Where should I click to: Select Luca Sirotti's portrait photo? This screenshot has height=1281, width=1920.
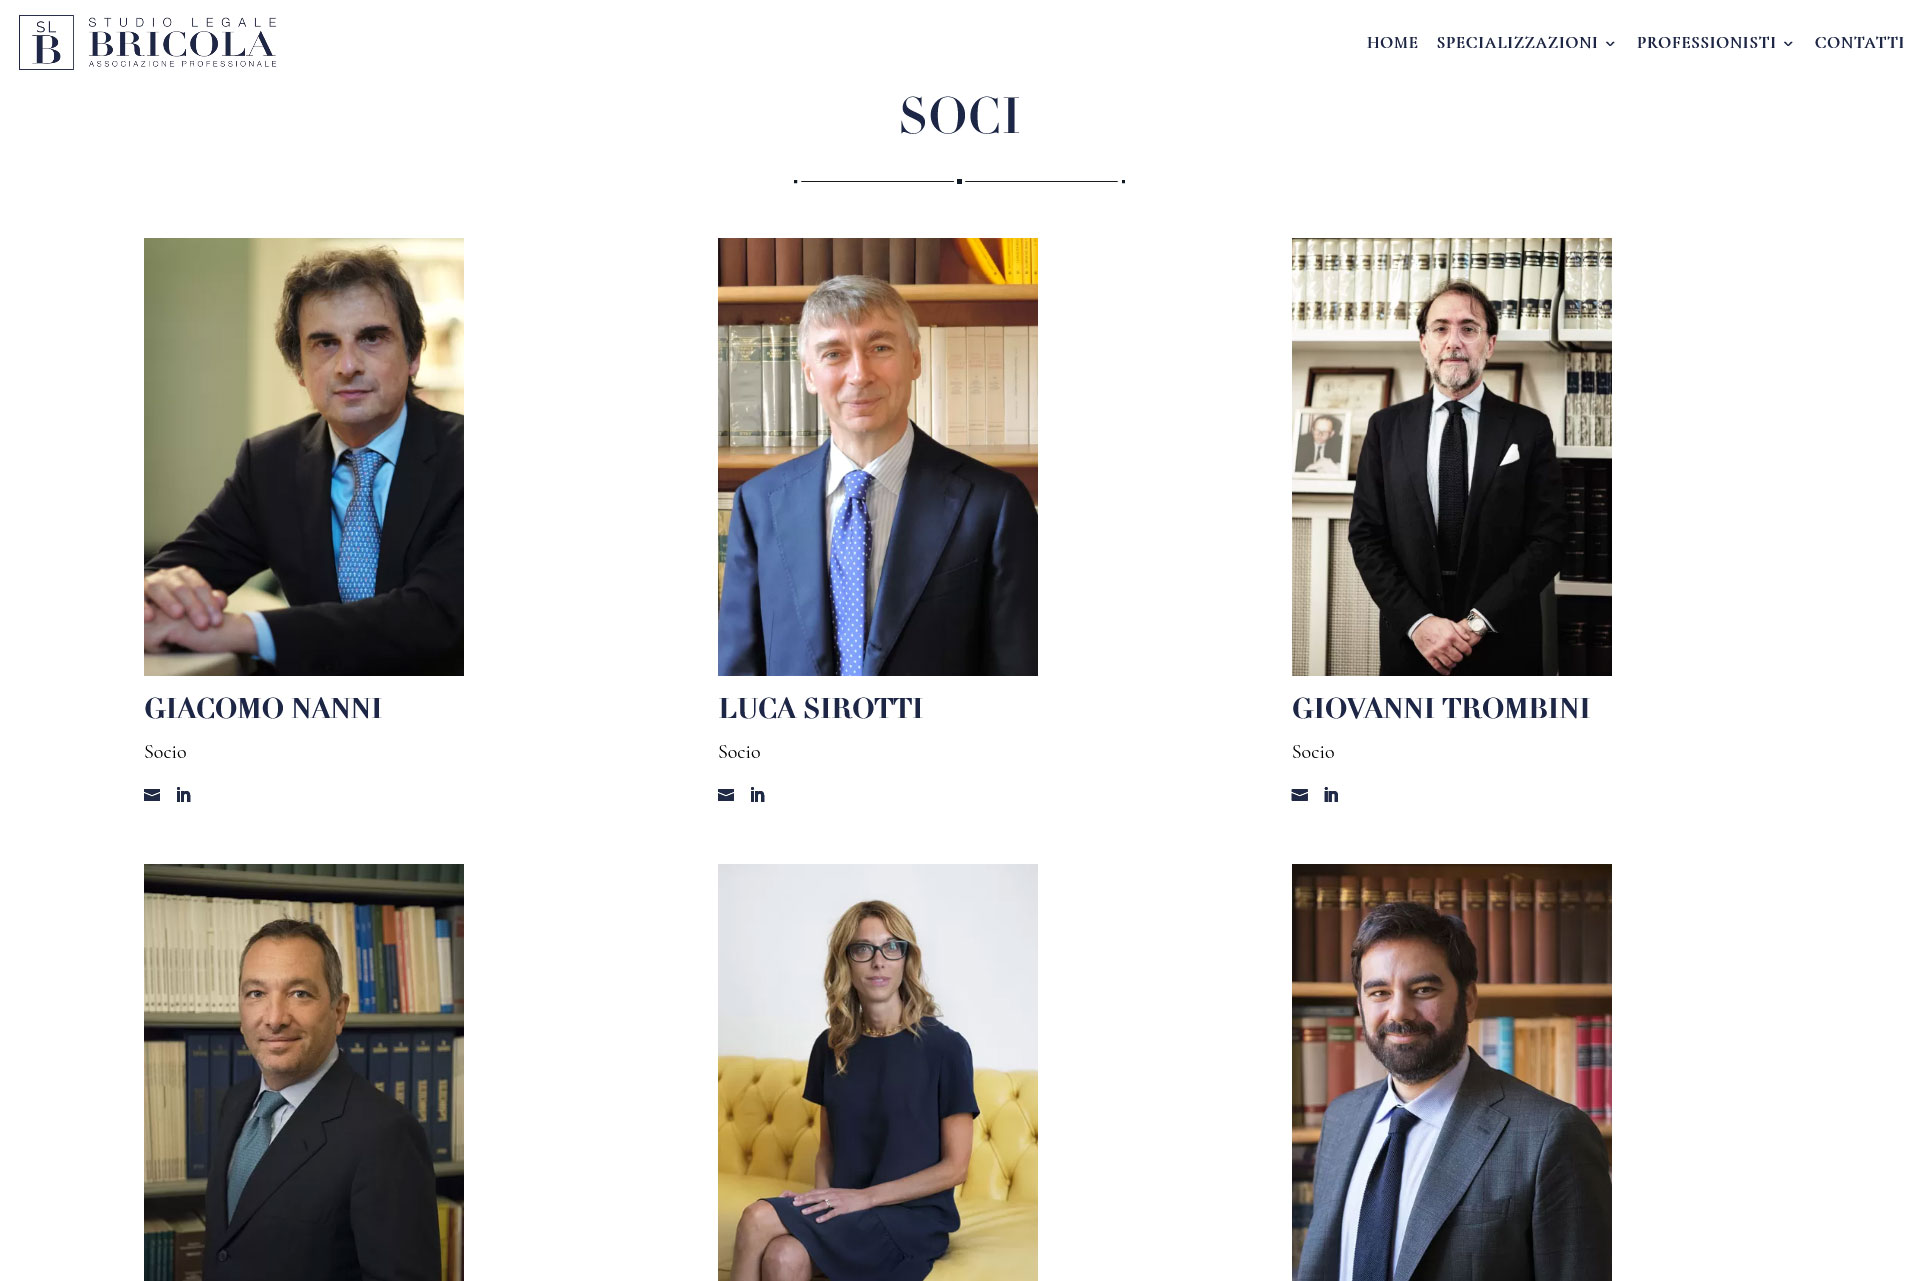pos(878,457)
